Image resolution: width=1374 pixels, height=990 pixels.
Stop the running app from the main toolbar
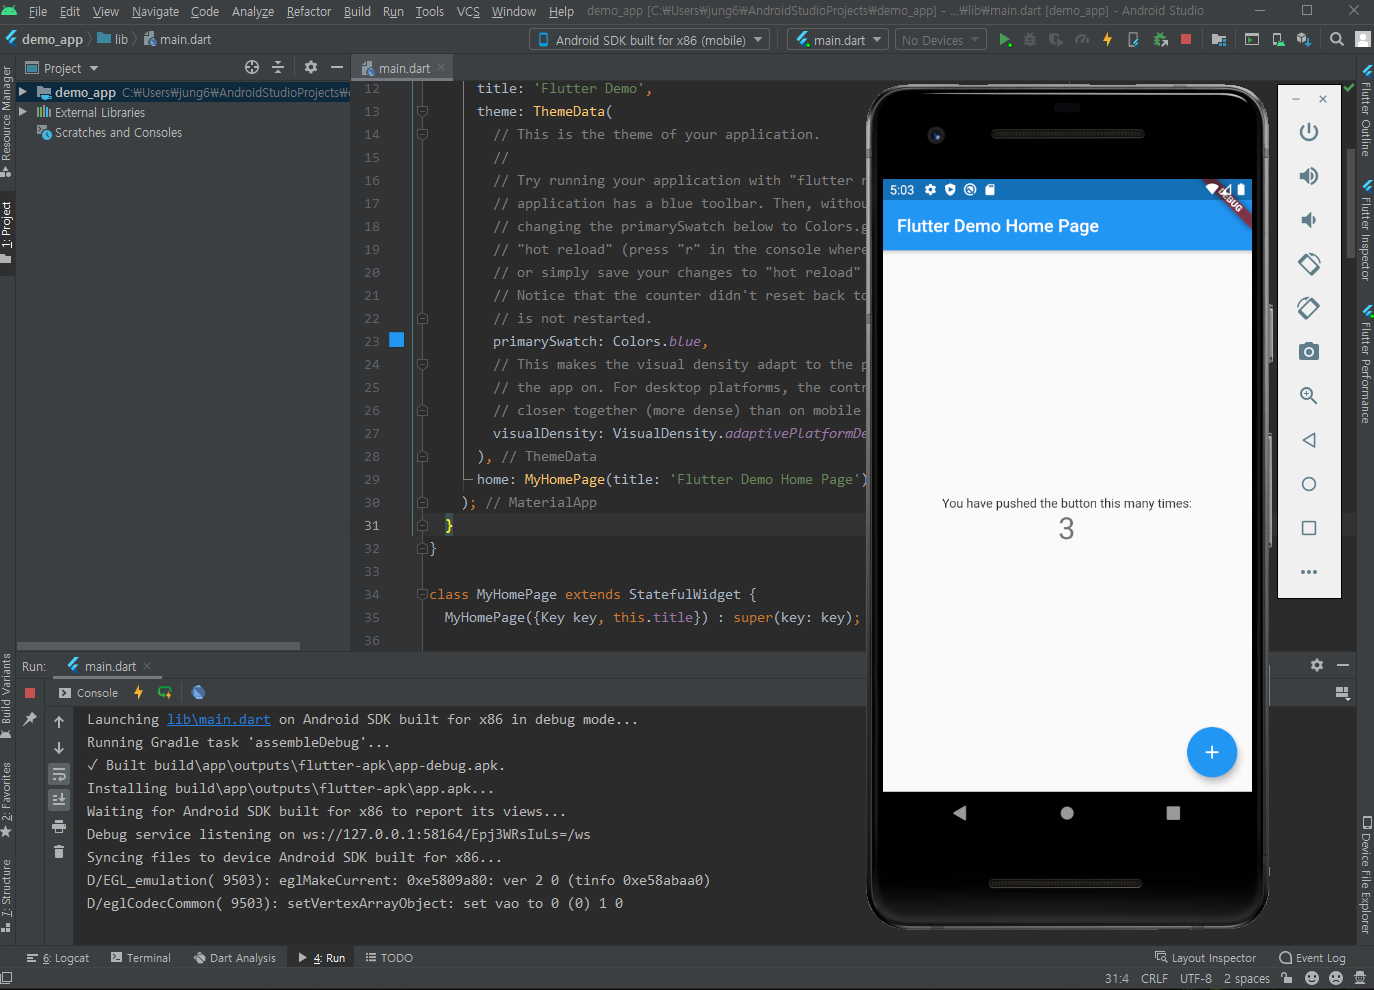coord(1186,40)
